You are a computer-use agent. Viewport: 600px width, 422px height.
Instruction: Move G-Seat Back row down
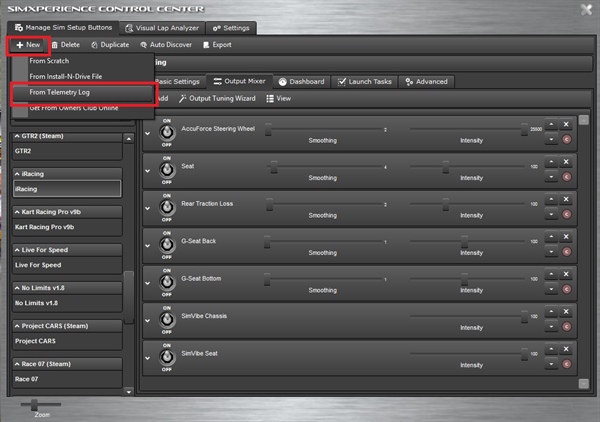pyautogui.click(x=551, y=252)
